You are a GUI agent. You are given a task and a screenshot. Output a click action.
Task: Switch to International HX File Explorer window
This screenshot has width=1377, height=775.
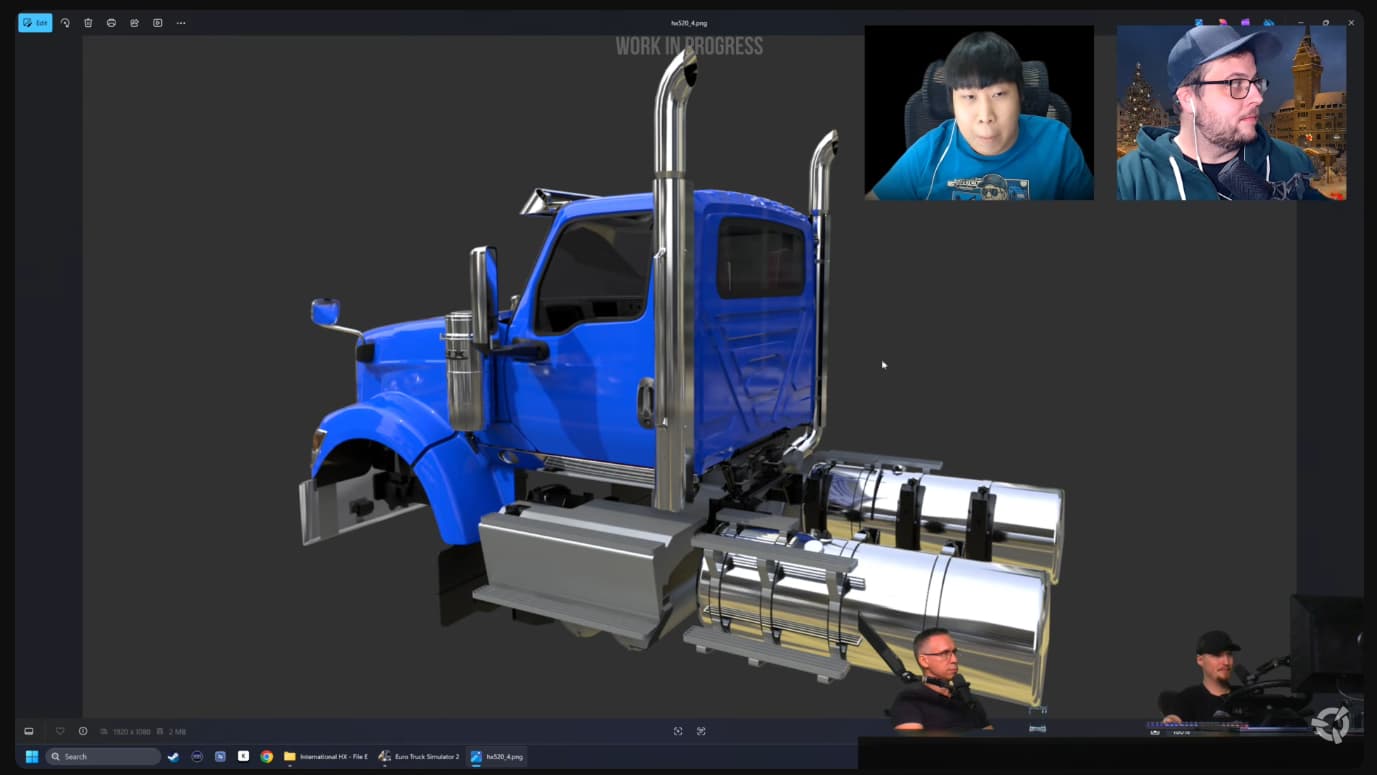[326, 757]
